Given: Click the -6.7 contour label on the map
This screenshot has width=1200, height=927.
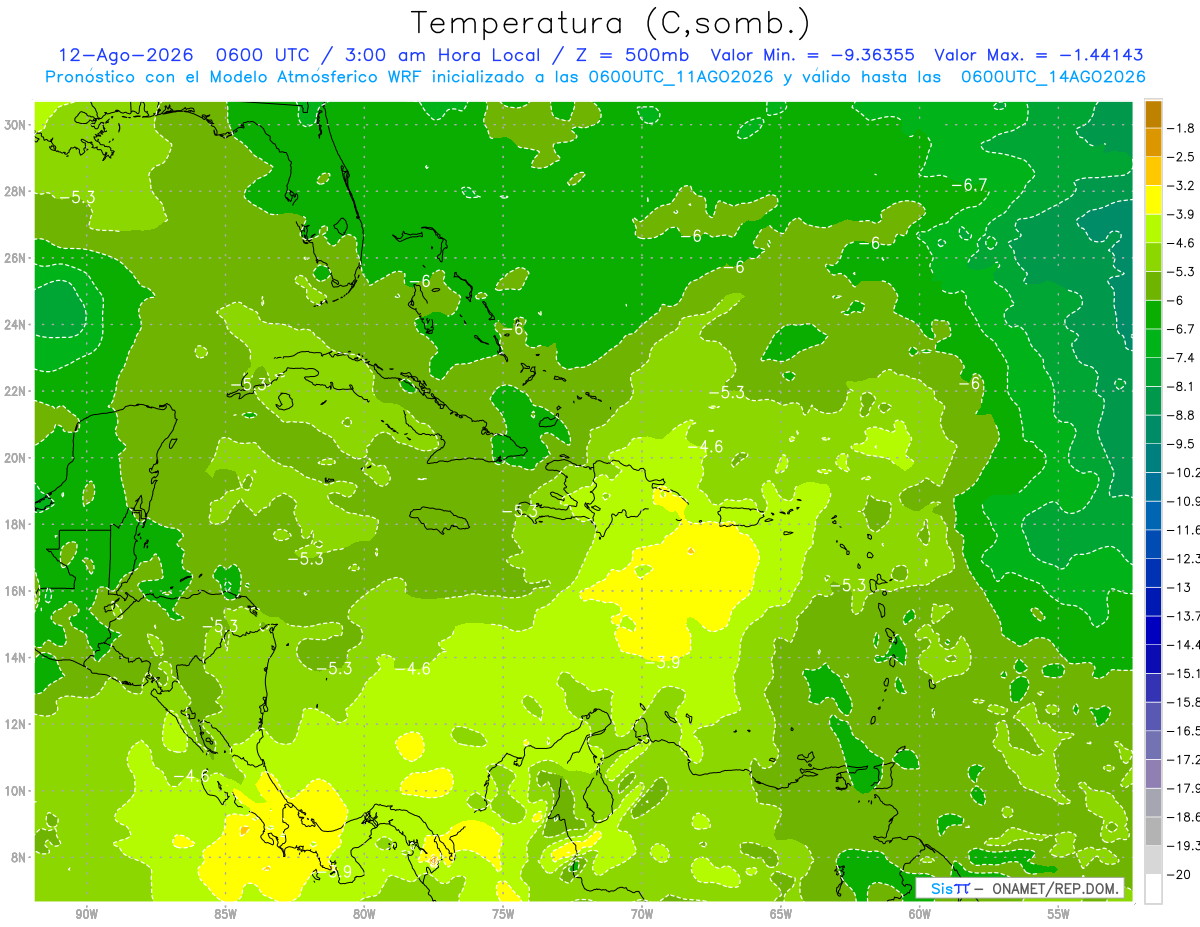Looking at the screenshot, I should pyautogui.click(x=969, y=185).
